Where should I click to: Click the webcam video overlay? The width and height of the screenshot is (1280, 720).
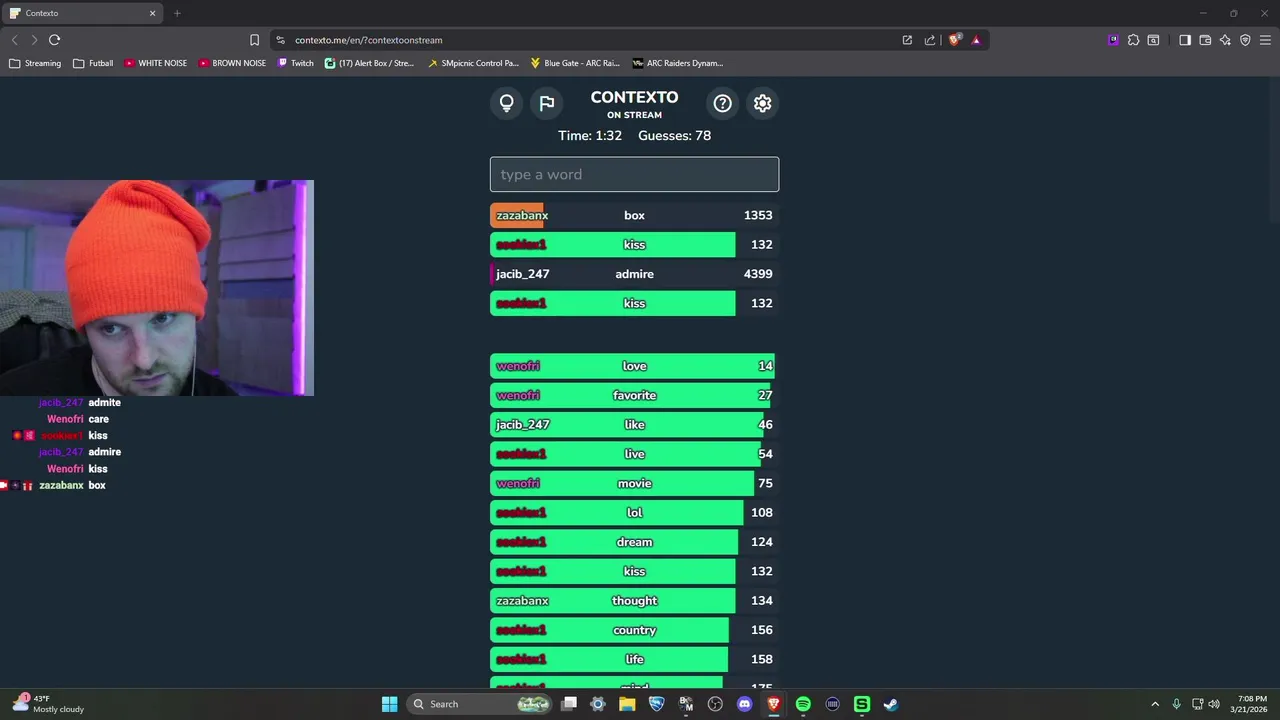pos(157,288)
